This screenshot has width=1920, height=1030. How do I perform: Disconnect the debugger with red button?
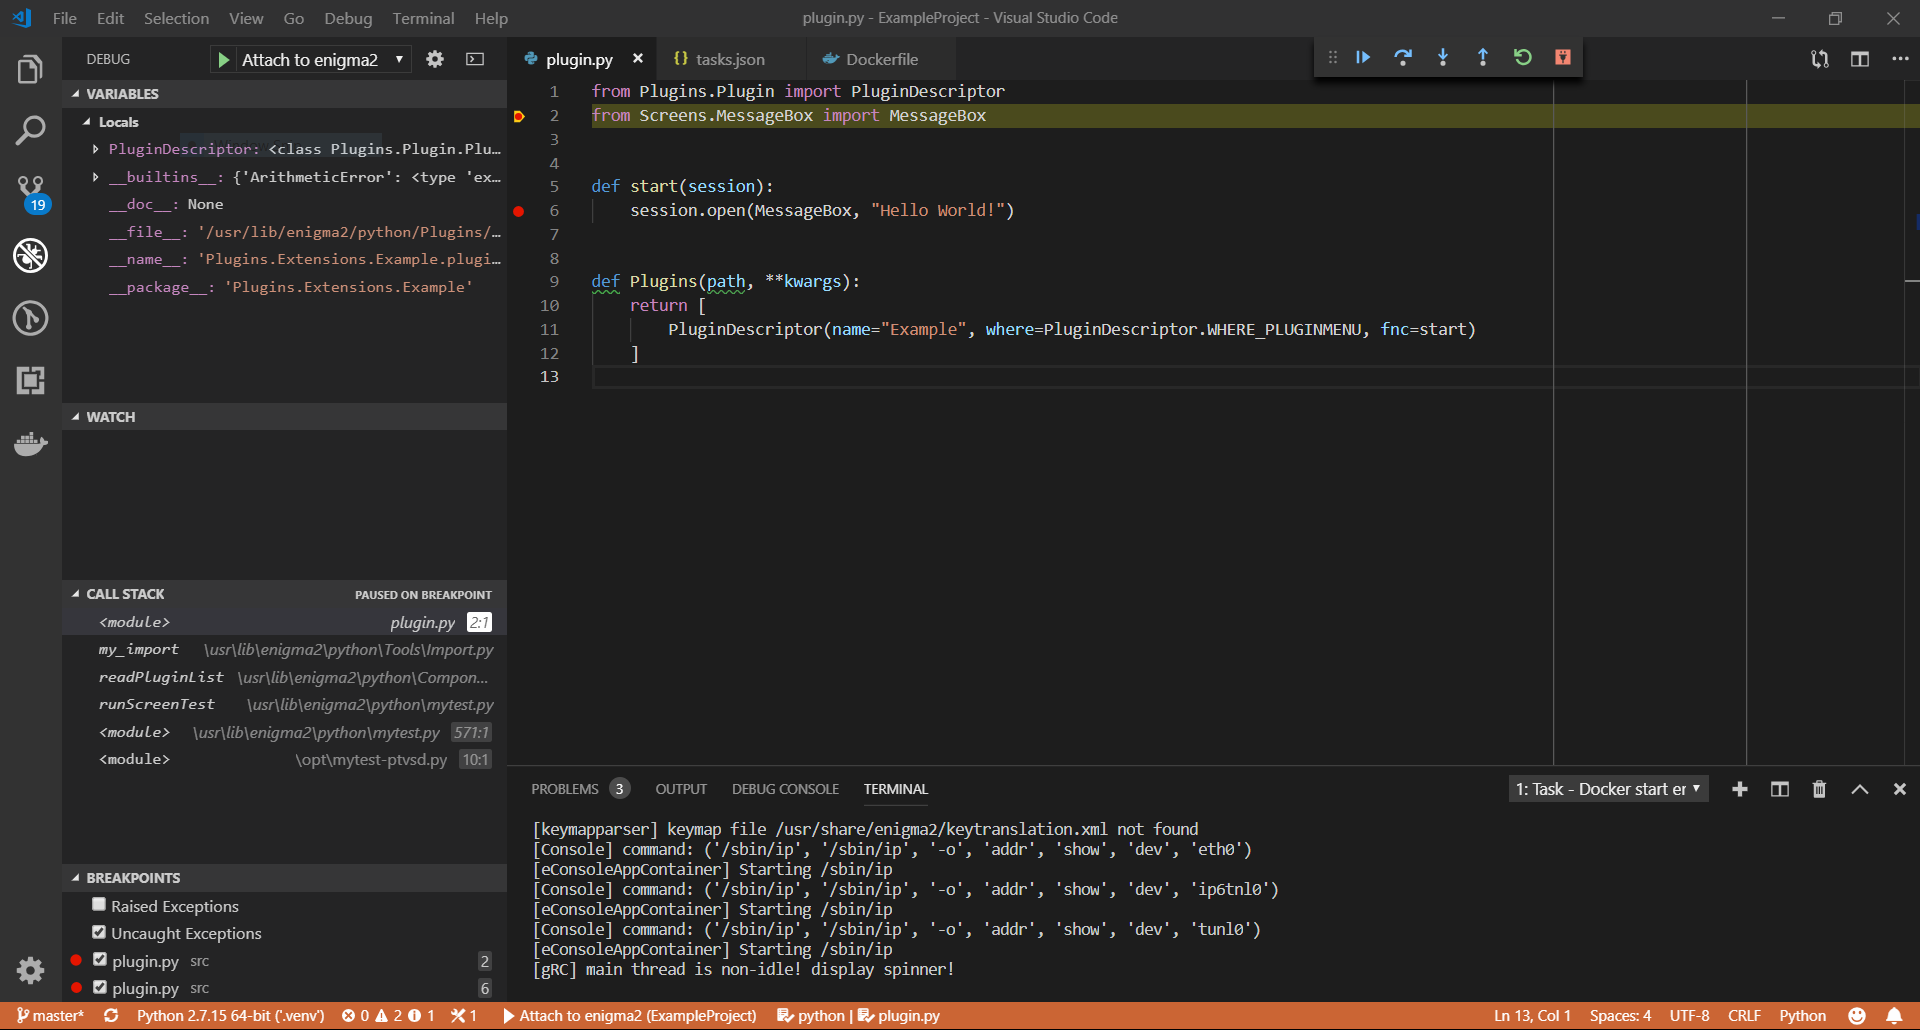tap(1563, 57)
